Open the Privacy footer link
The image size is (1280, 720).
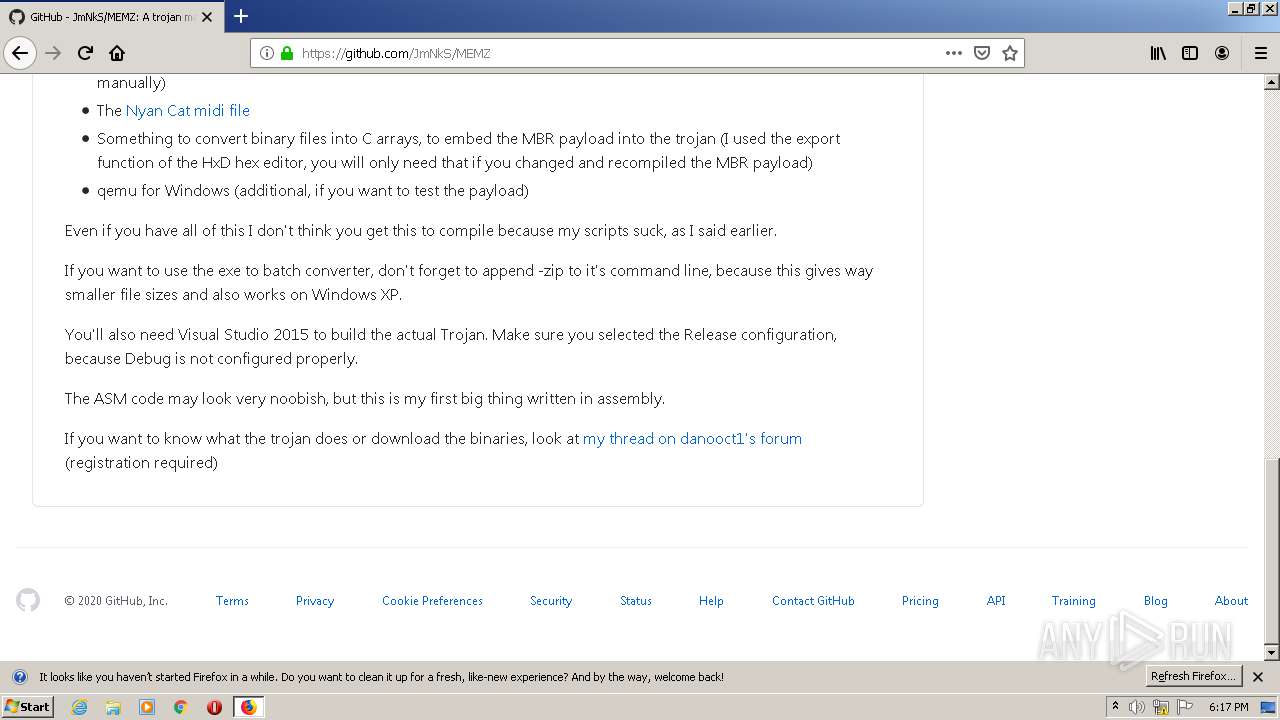(x=315, y=600)
